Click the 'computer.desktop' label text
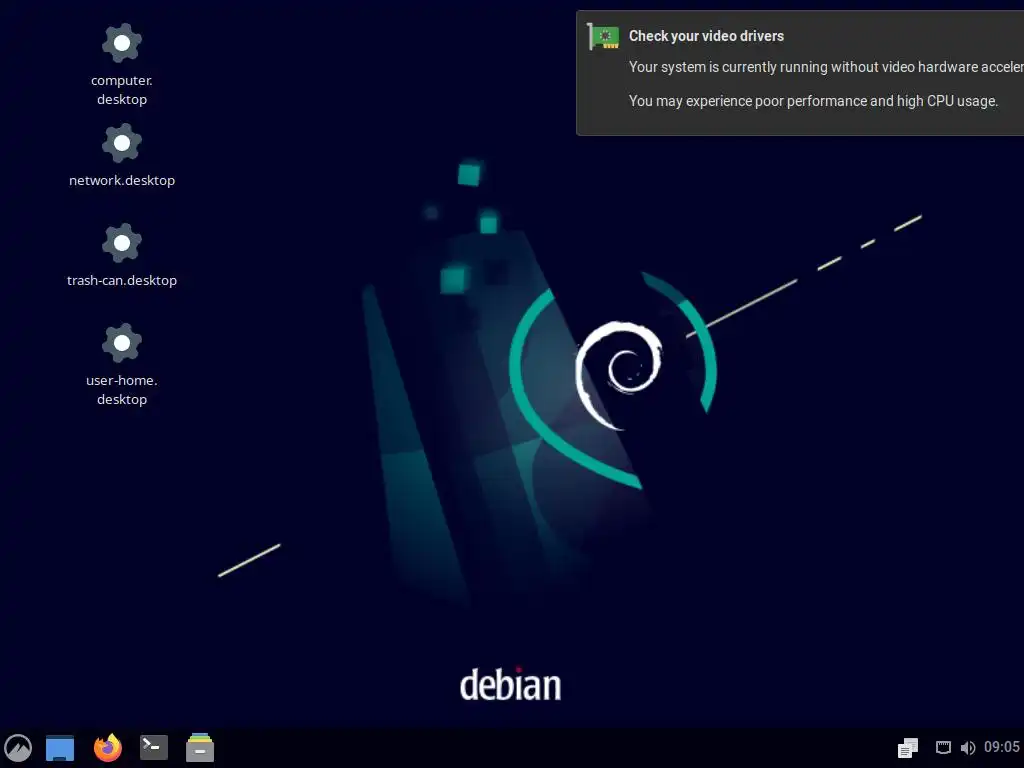 coord(121,90)
